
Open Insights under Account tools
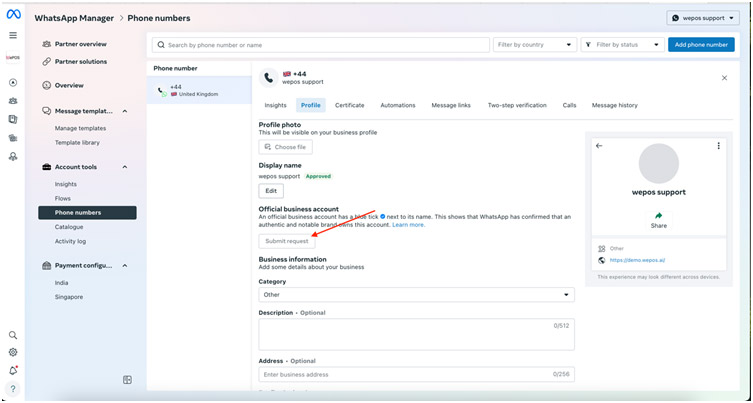pos(65,184)
